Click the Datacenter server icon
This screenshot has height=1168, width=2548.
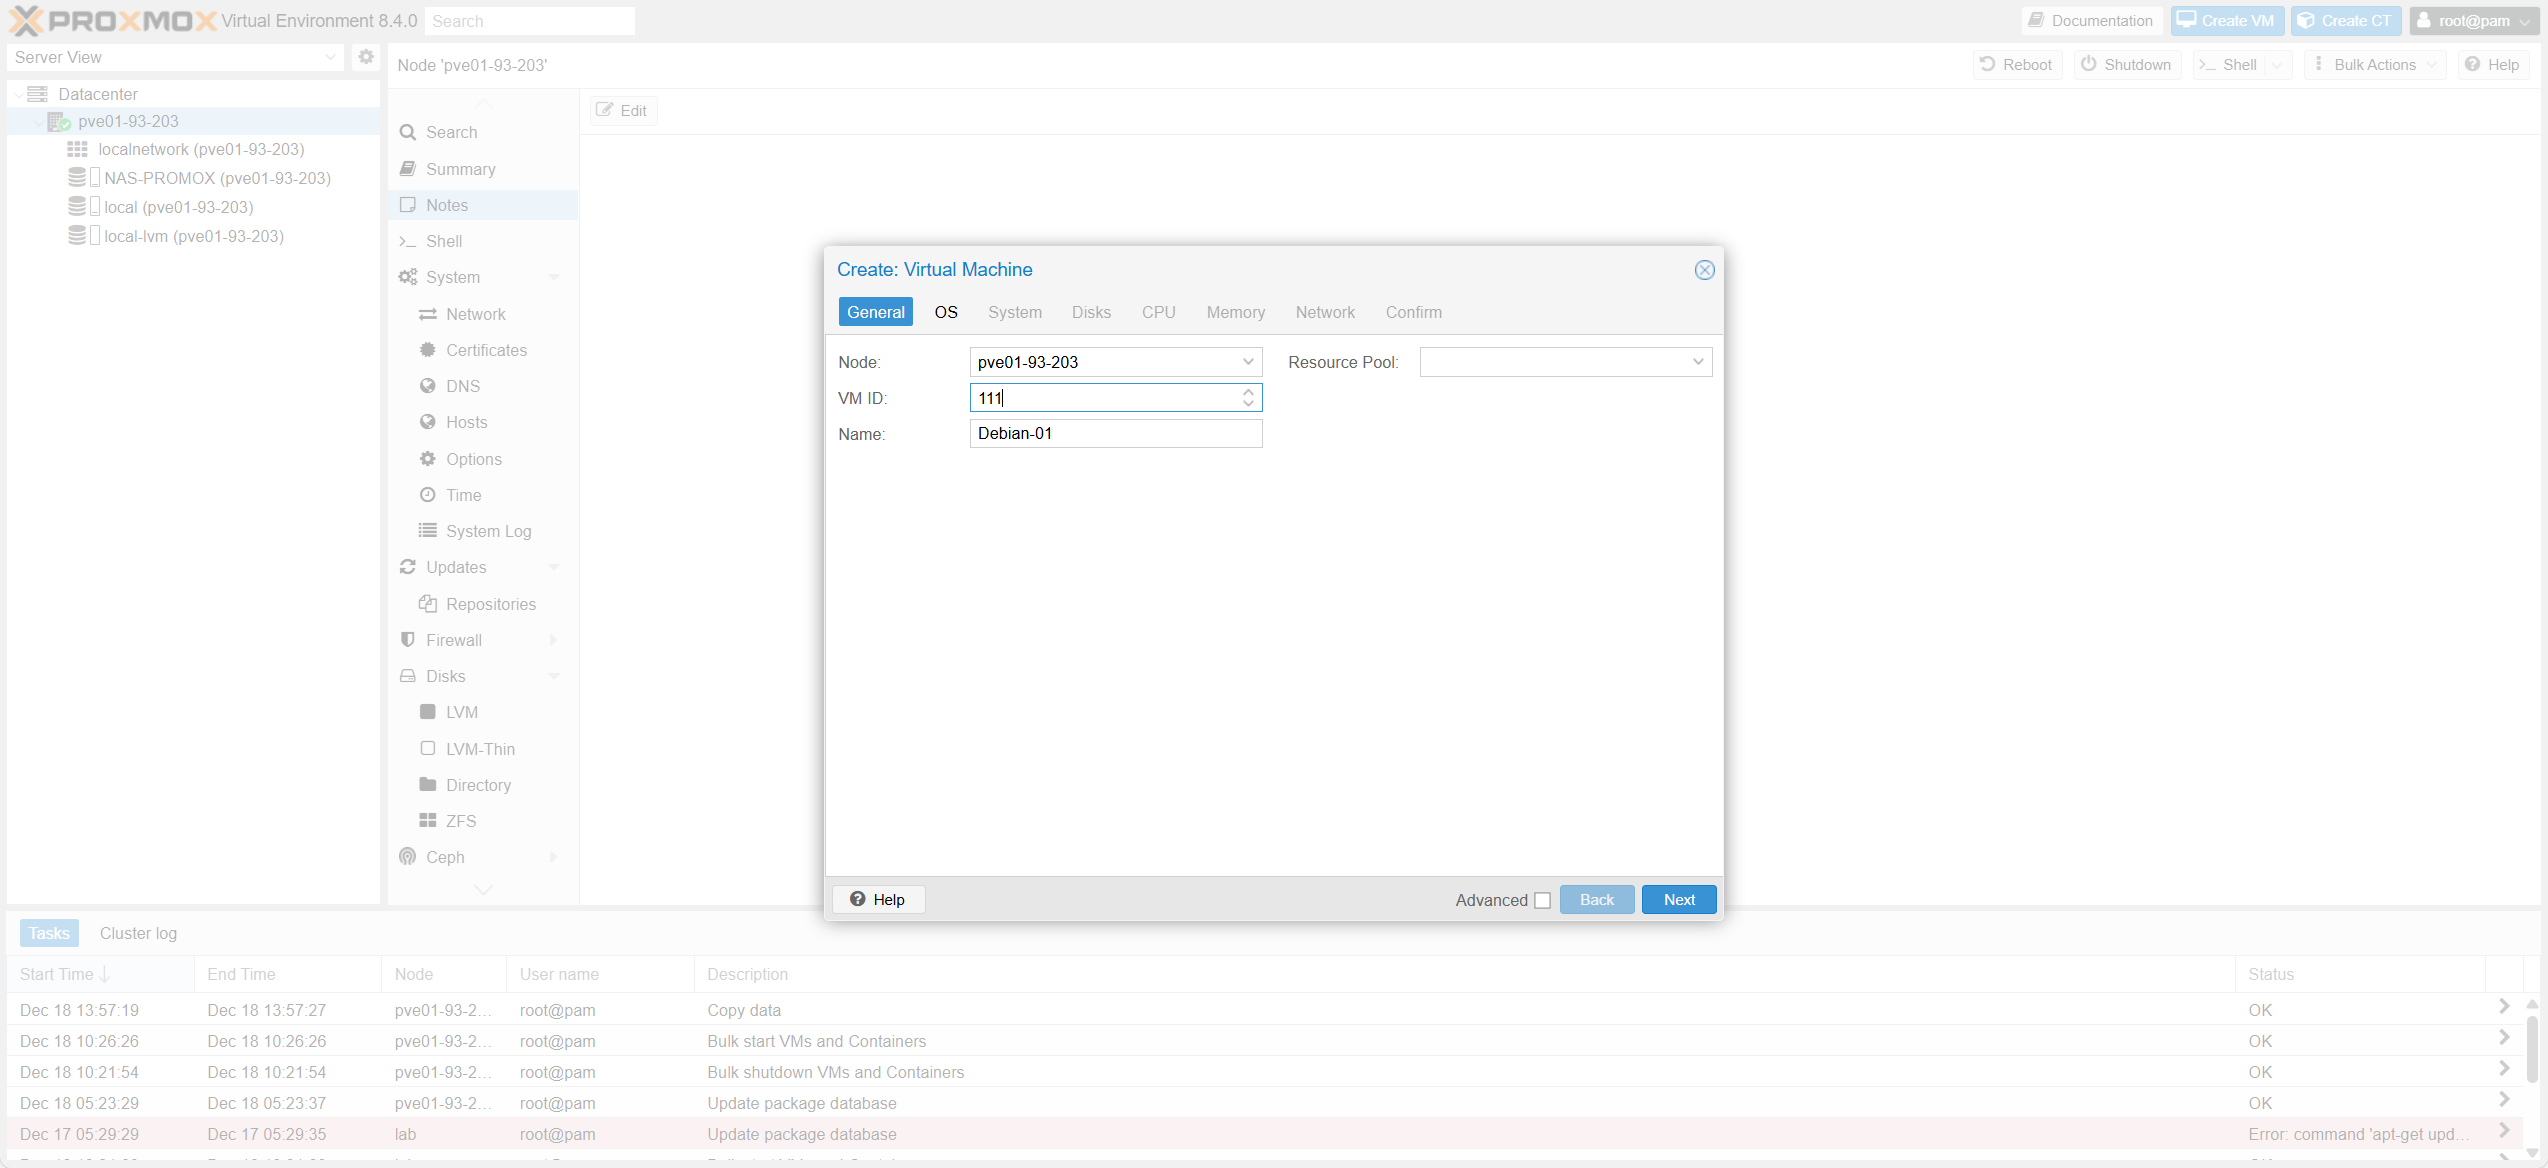click(x=38, y=94)
